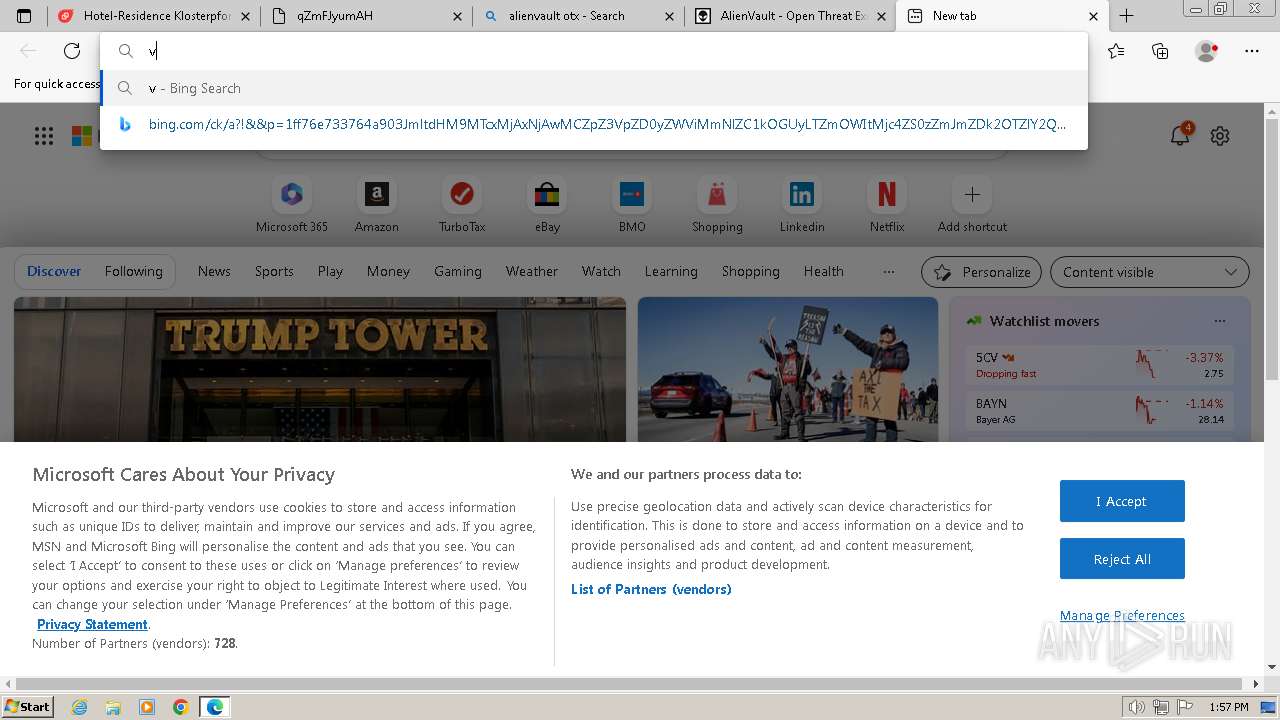Viewport: 1280px width, 720px height.
Task: Open the tab actions menu icon
Action: [x=24, y=16]
